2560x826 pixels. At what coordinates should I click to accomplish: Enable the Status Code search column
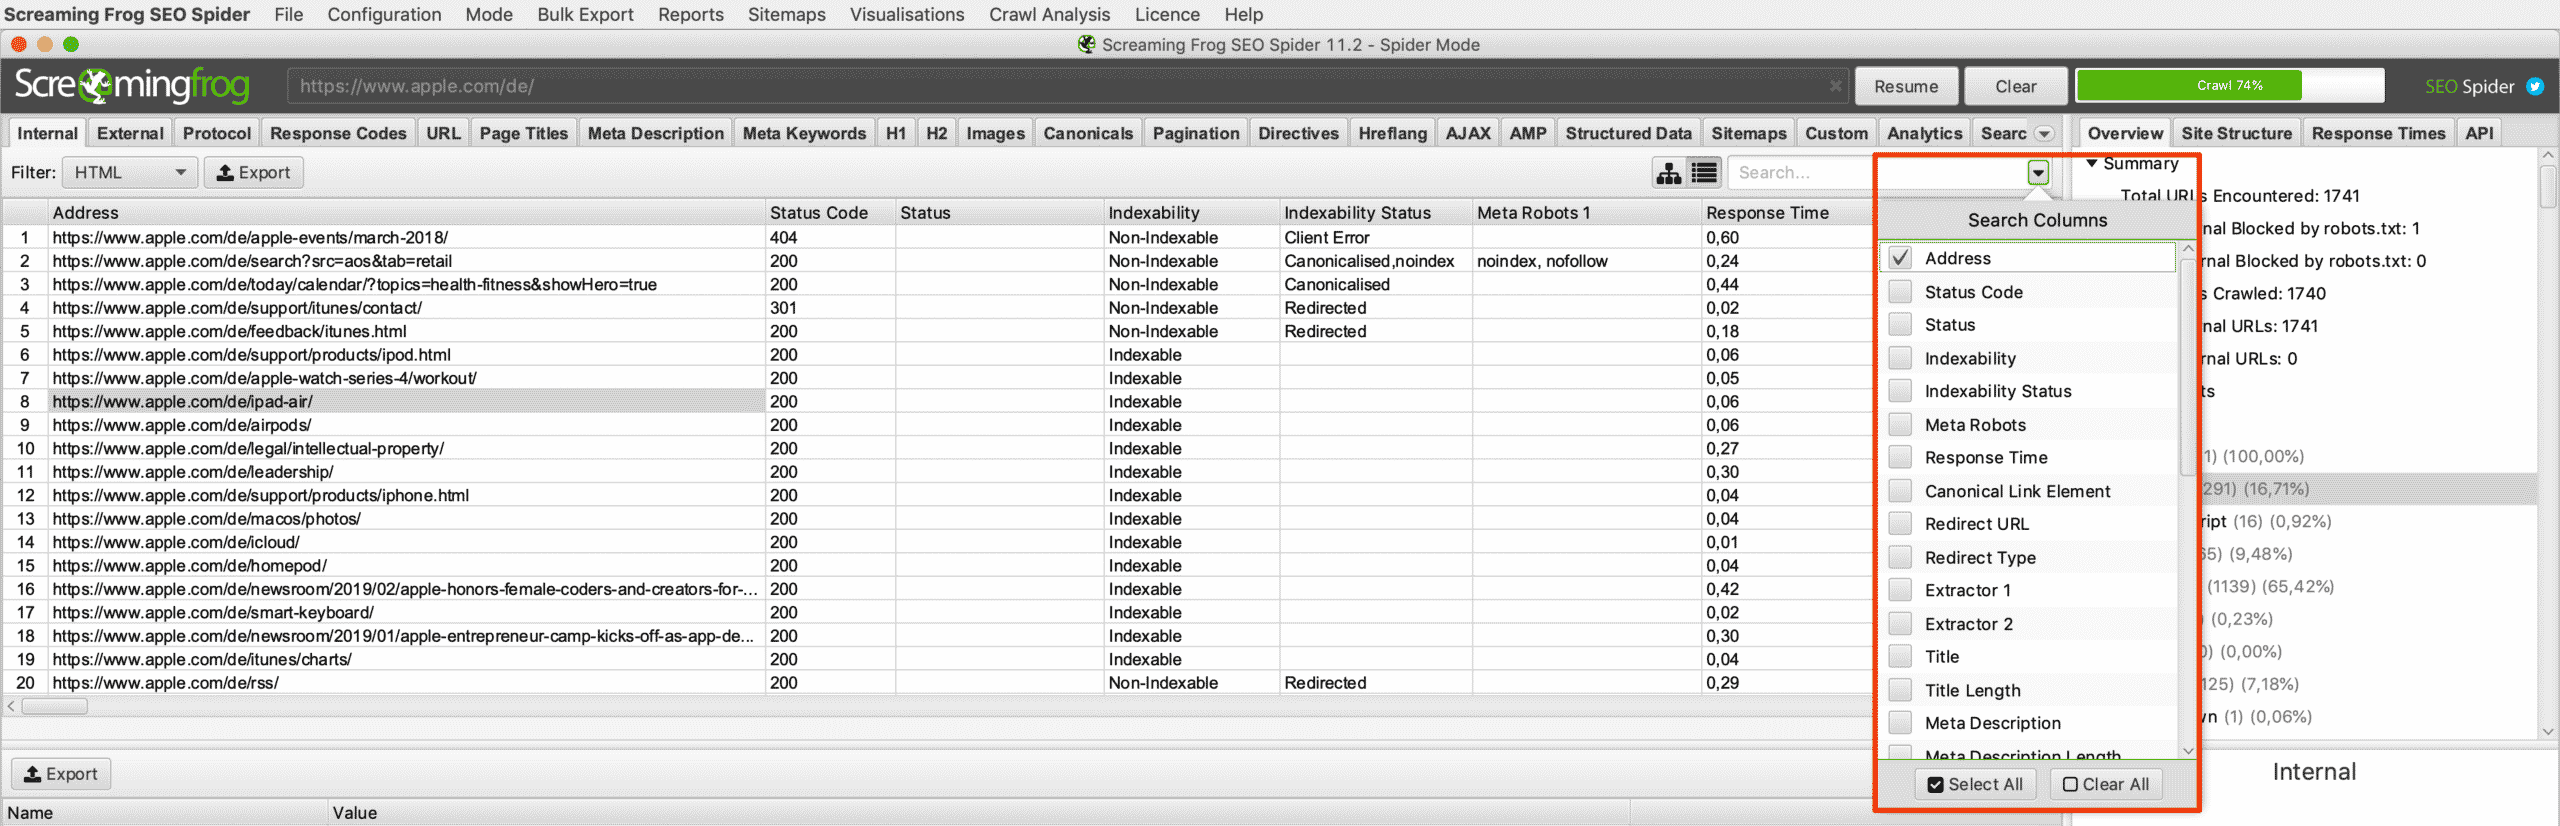[1900, 292]
